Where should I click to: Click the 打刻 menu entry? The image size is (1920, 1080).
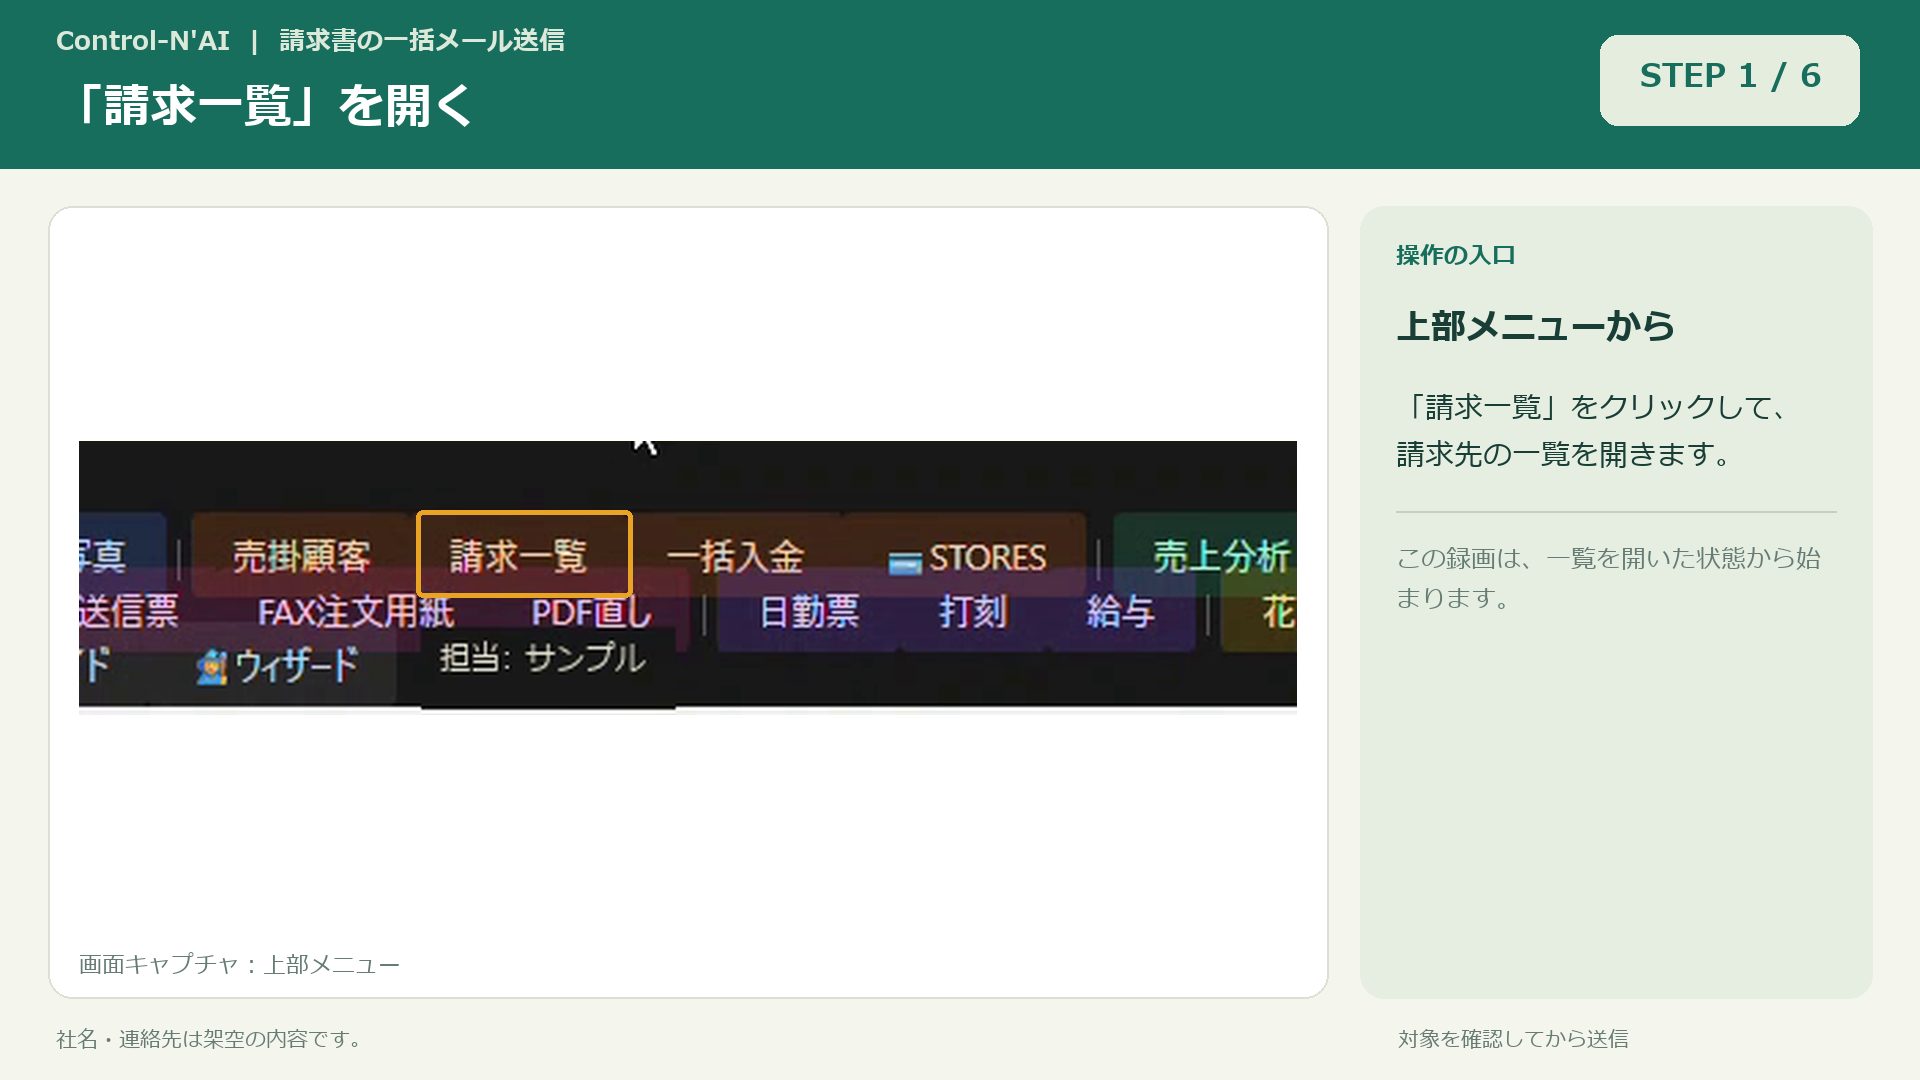[x=972, y=611]
